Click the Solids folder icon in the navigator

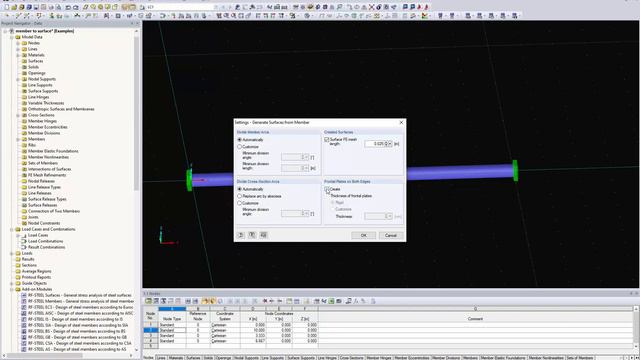coord(24,67)
